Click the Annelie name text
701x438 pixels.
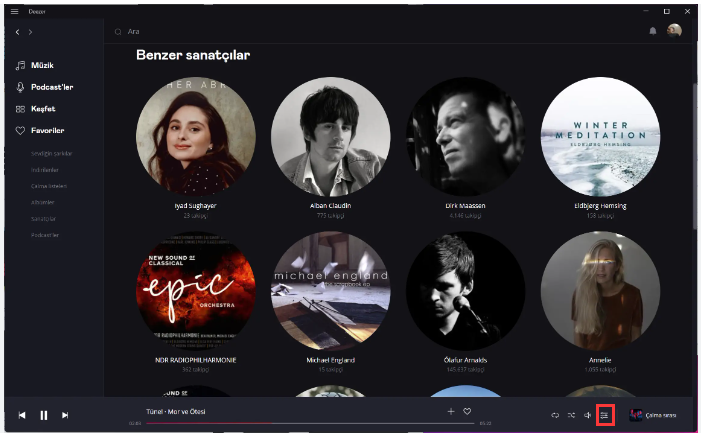point(600,360)
